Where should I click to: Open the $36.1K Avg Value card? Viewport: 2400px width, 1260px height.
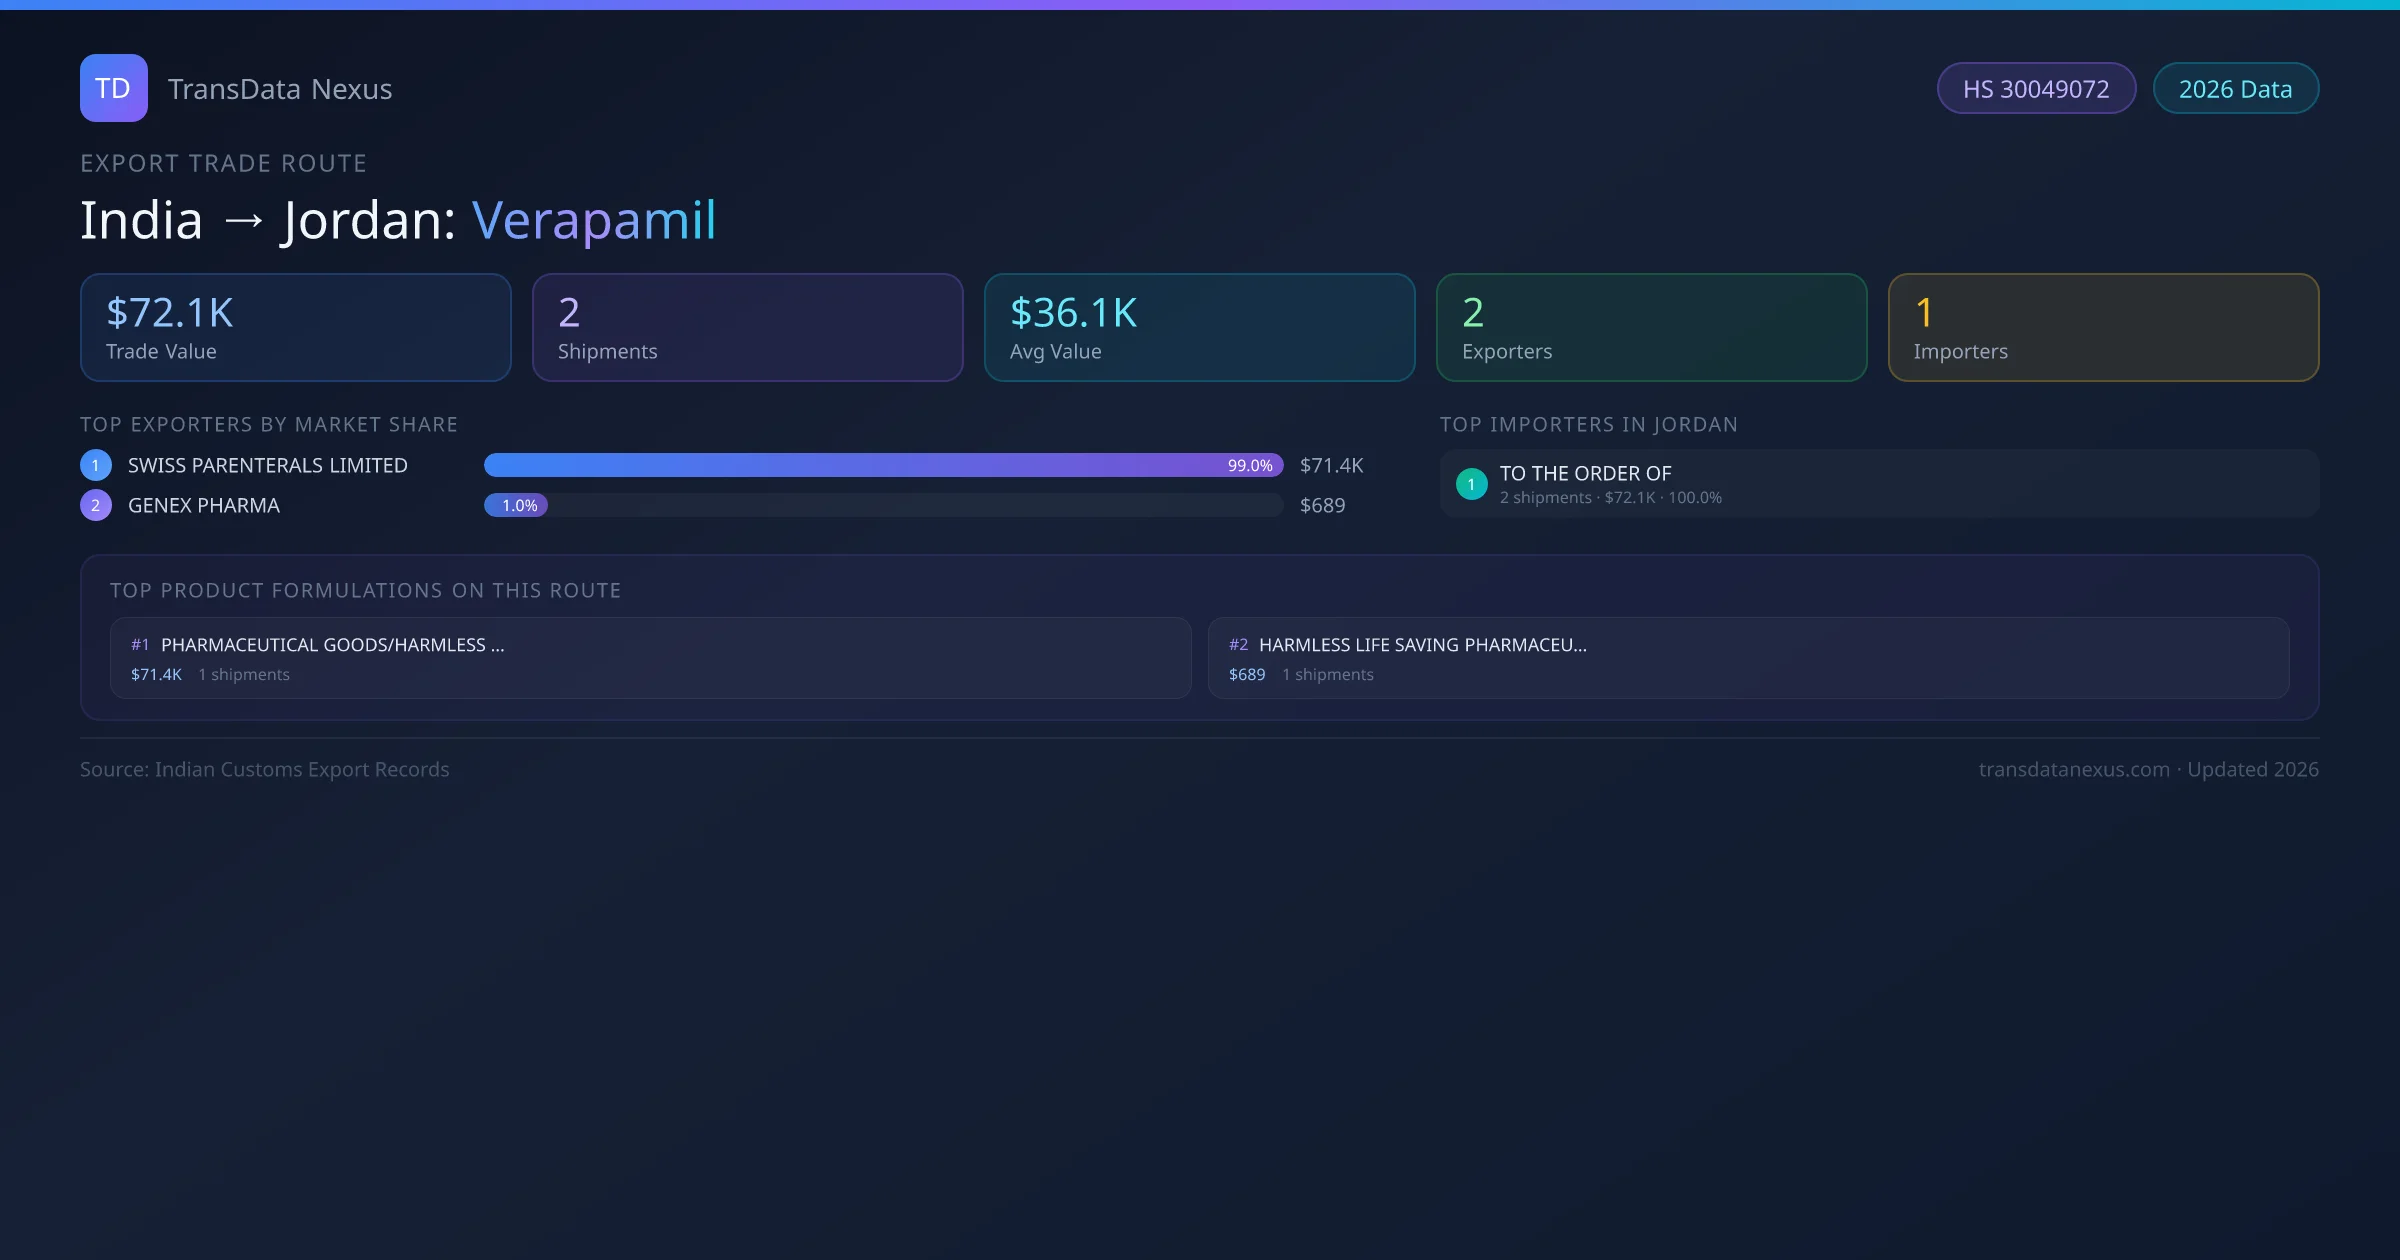(x=1199, y=328)
